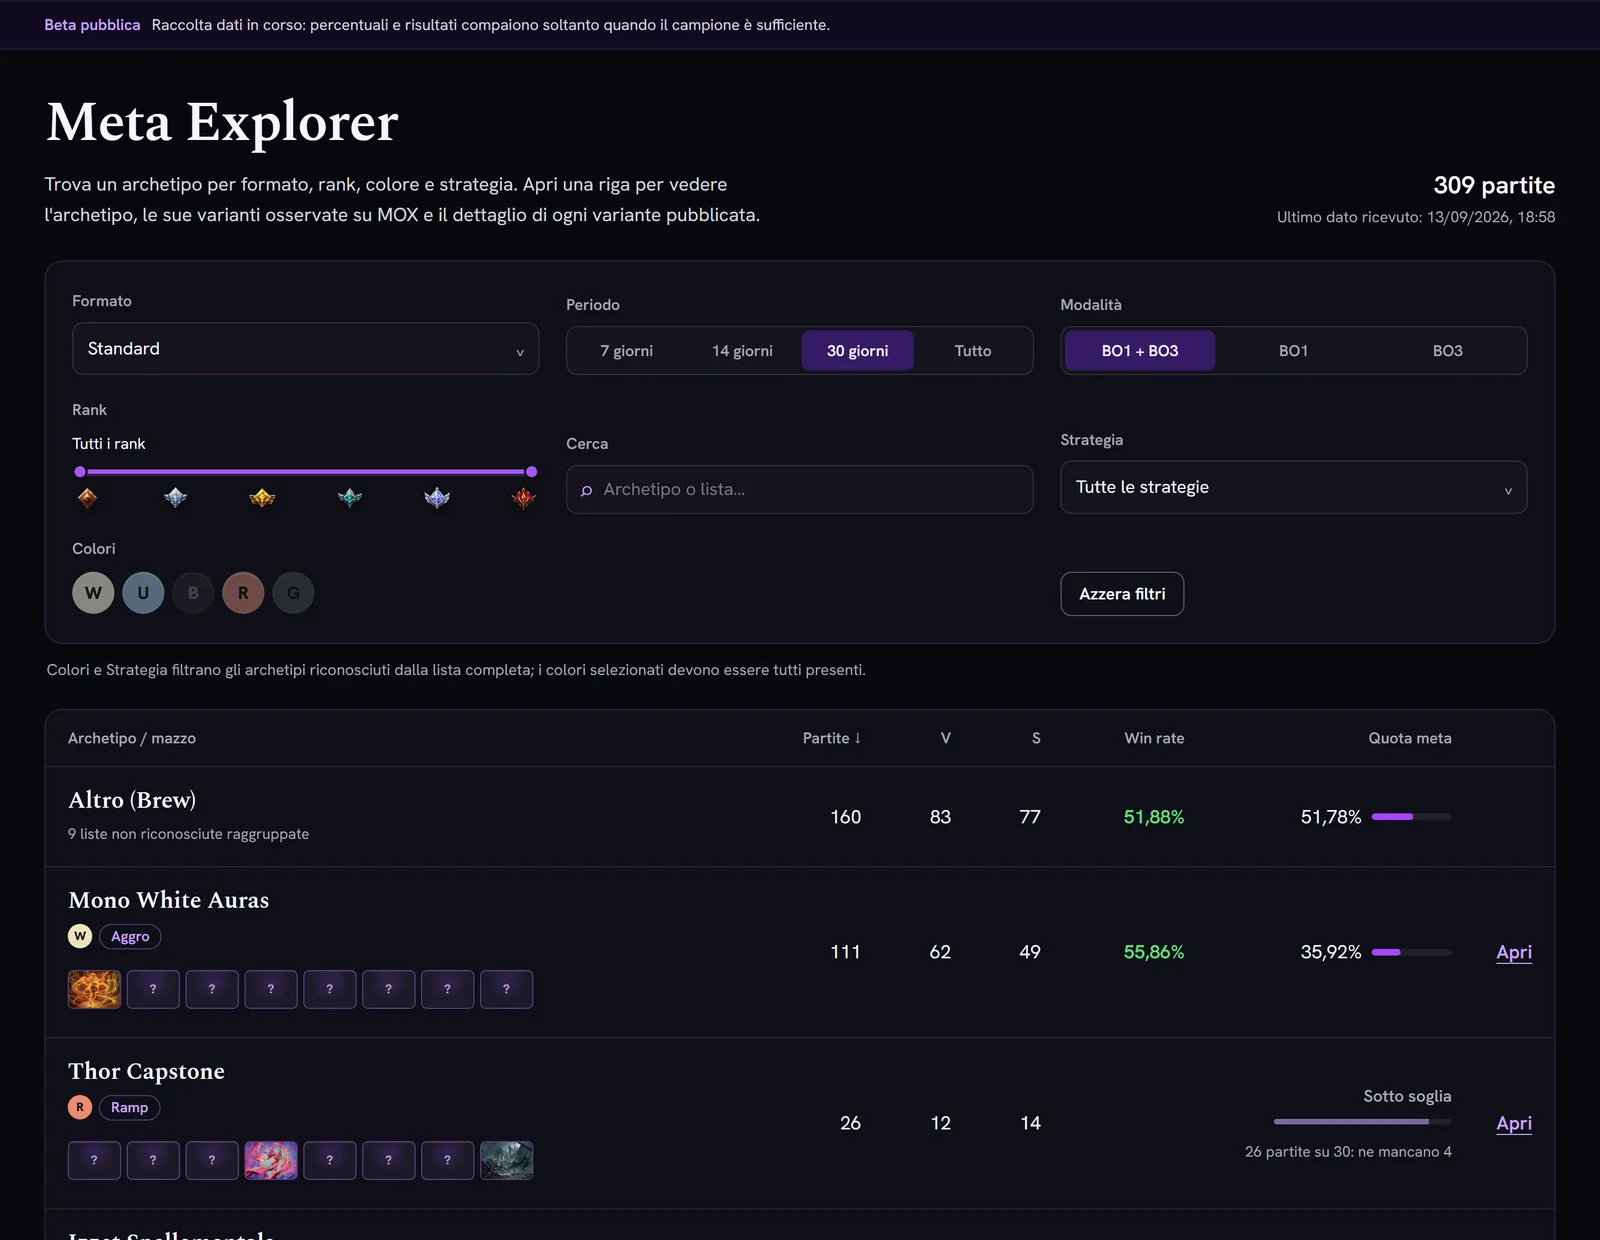Click the Ramp strategy tag
The height and width of the screenshot is (1240, 1600).
coord(130,1107)
